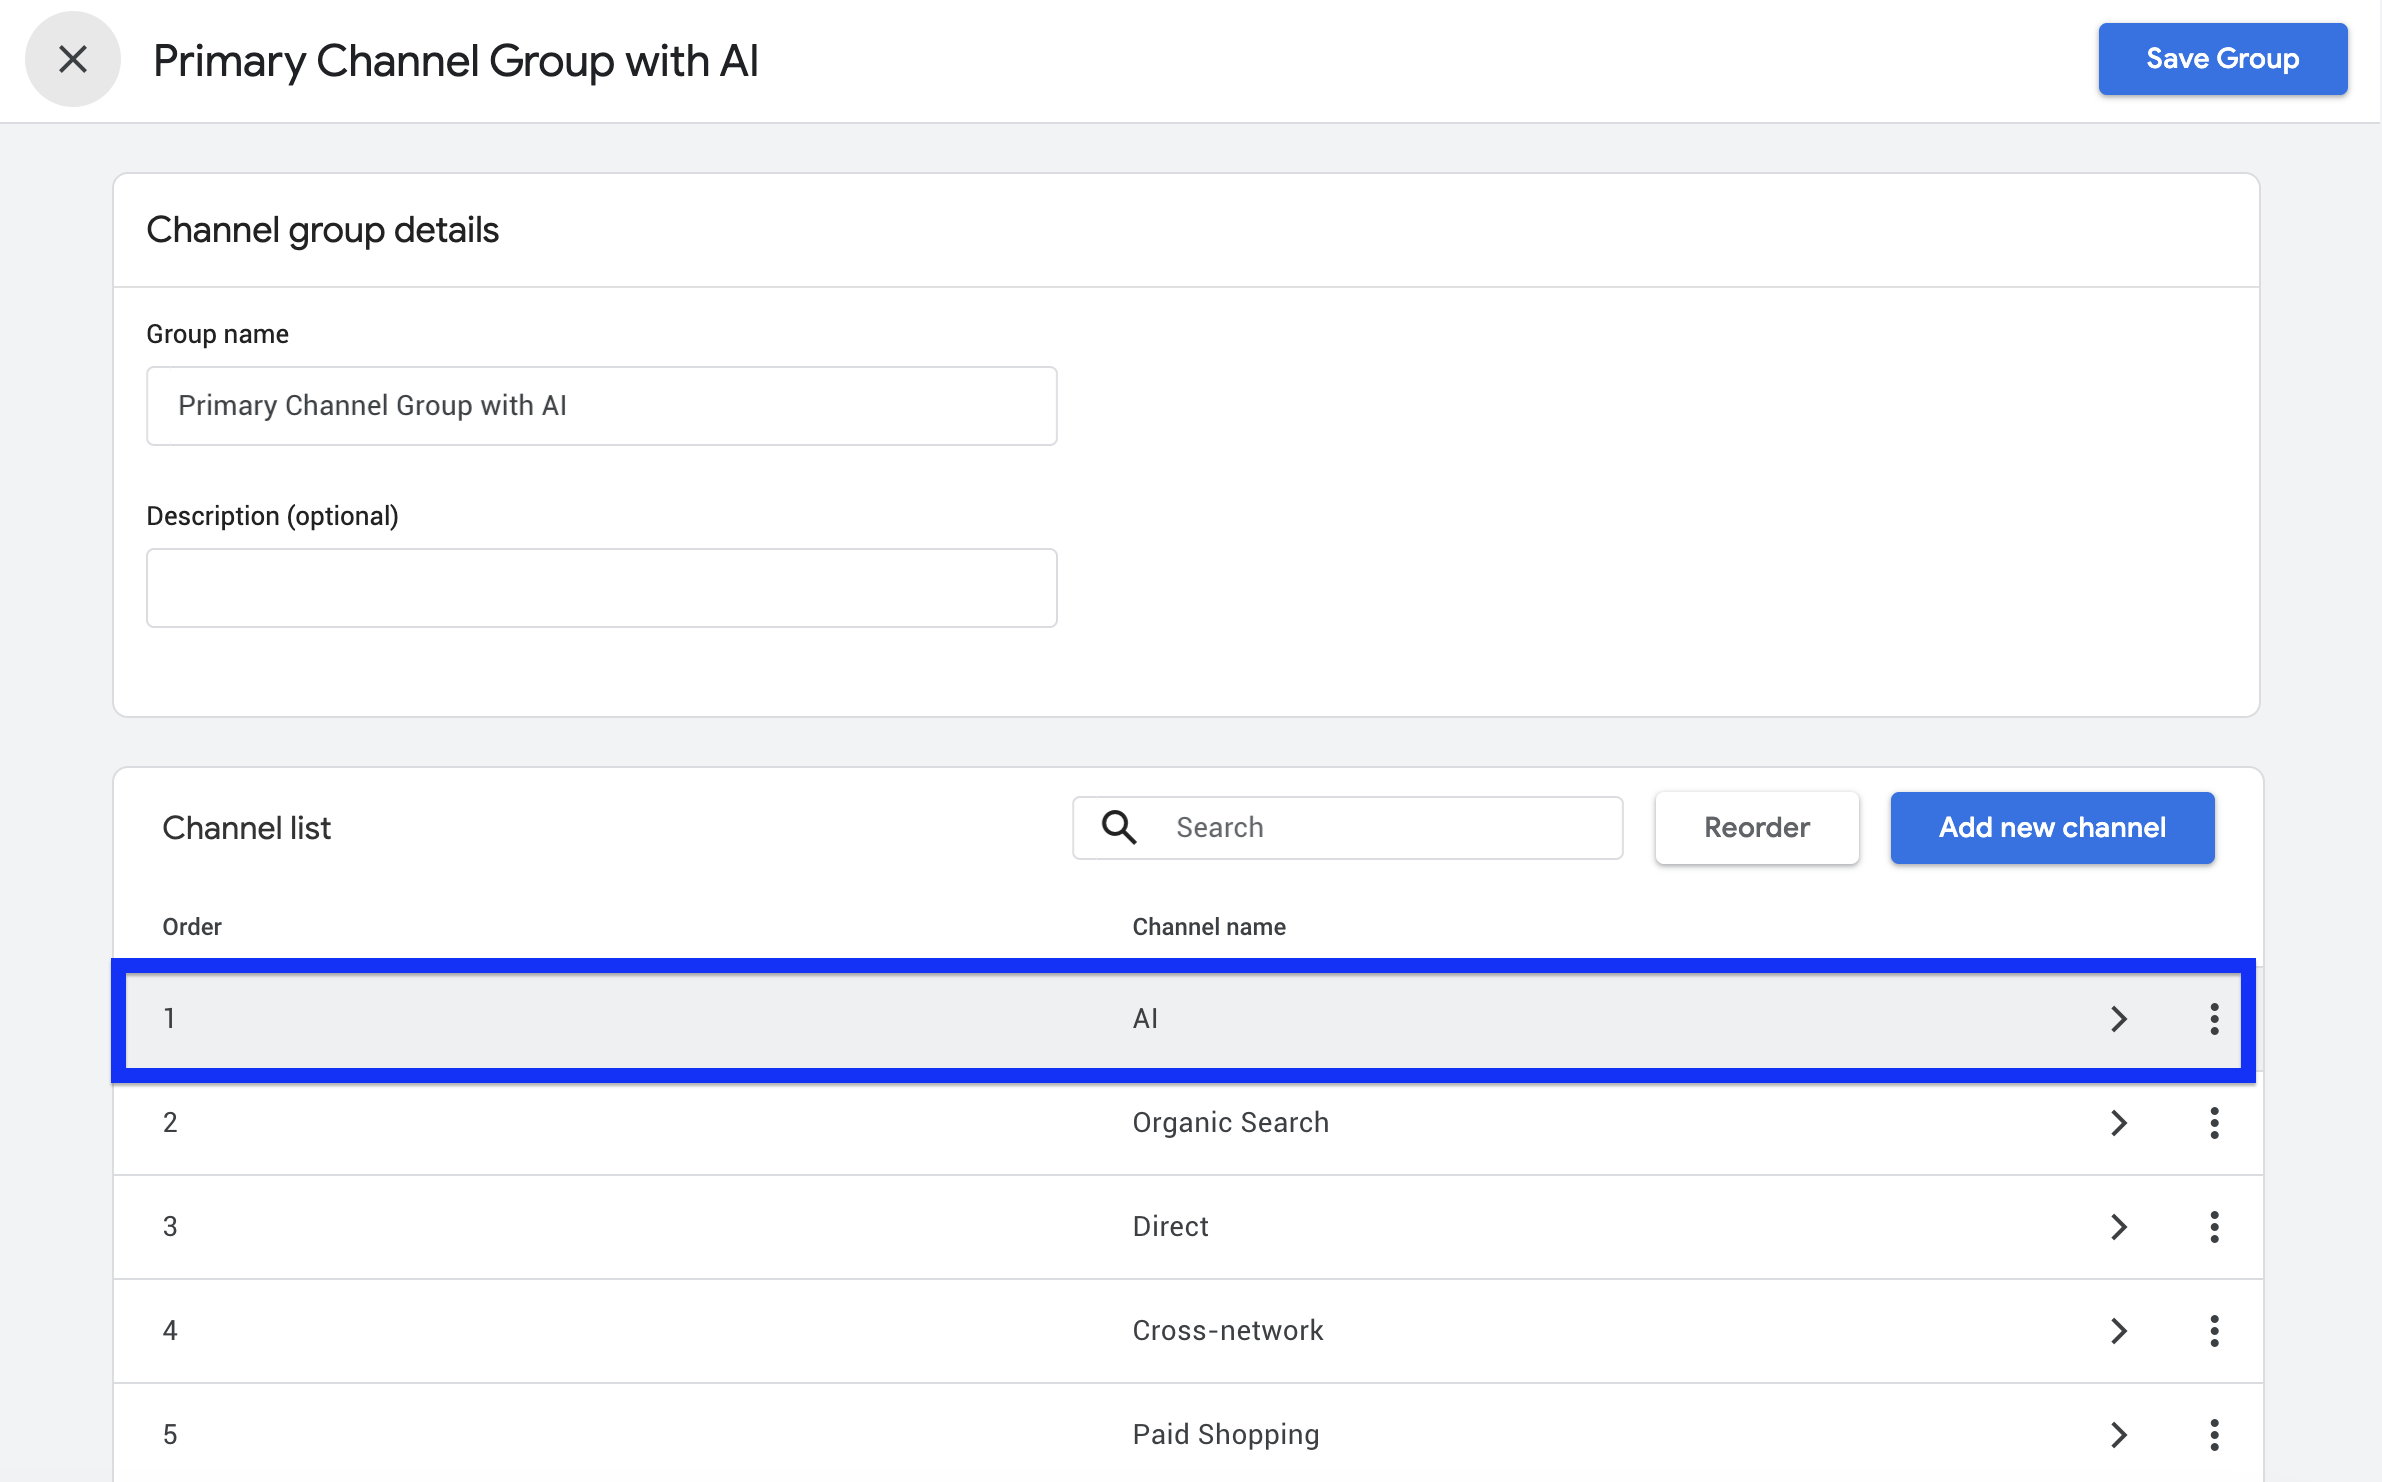
Task: Click the magnifier icon in channel search
Action: 1119,827
